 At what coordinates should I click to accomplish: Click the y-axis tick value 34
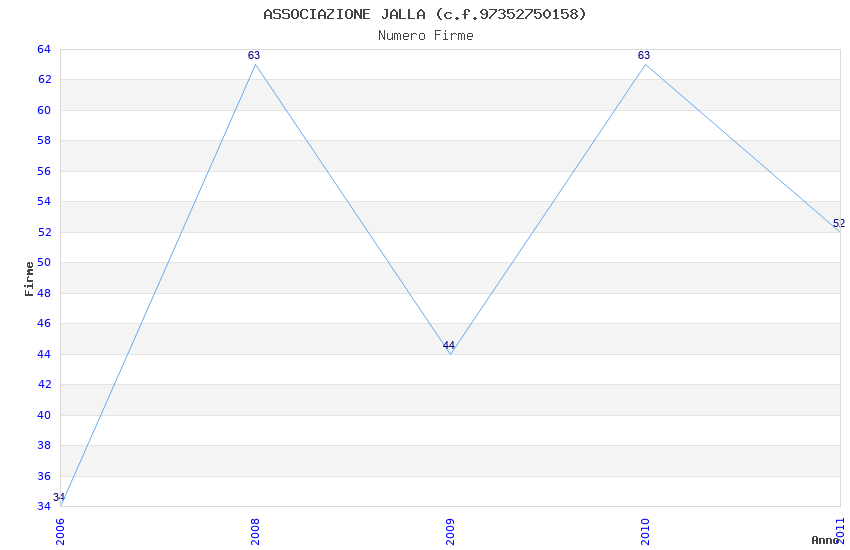[x=44, y=506]
